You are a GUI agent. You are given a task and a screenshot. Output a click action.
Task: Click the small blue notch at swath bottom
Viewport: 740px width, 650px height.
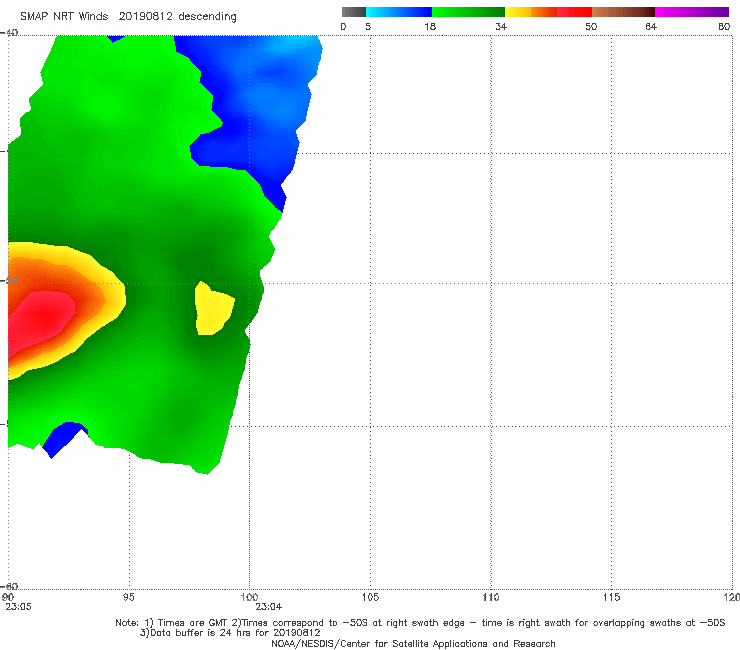(x=64, y=439)
